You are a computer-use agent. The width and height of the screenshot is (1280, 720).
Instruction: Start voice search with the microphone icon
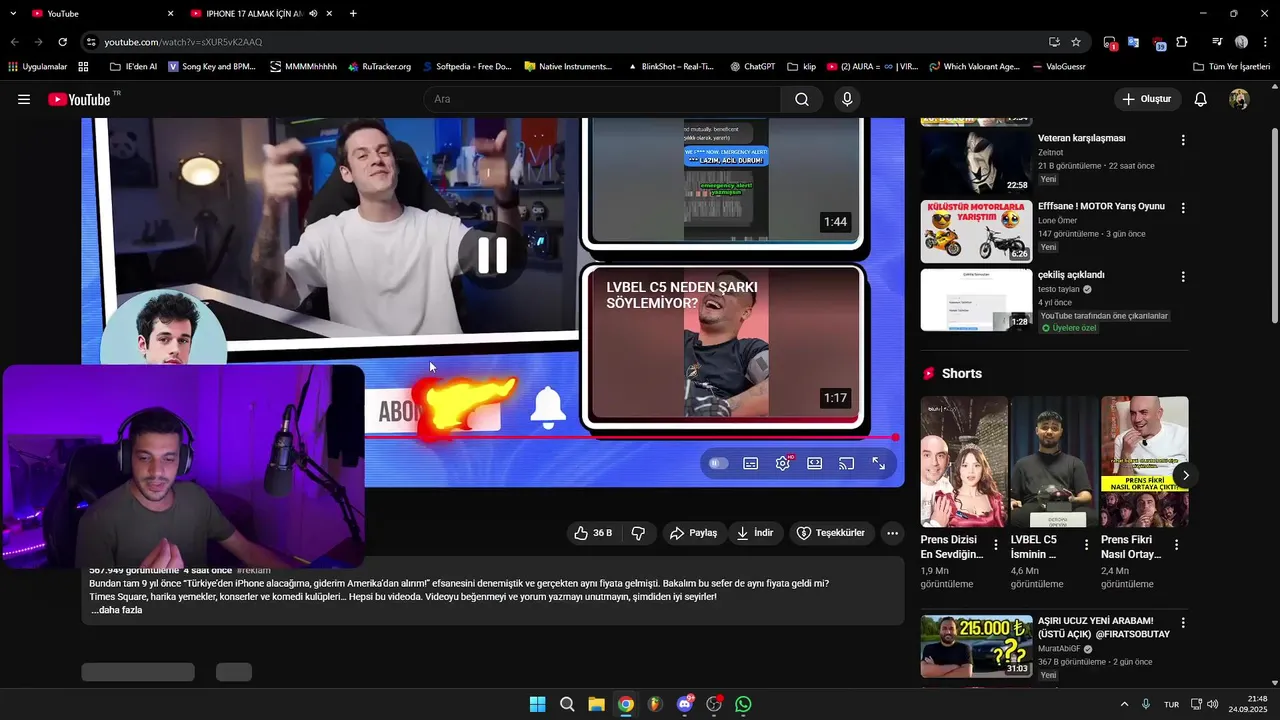[847, 99]
